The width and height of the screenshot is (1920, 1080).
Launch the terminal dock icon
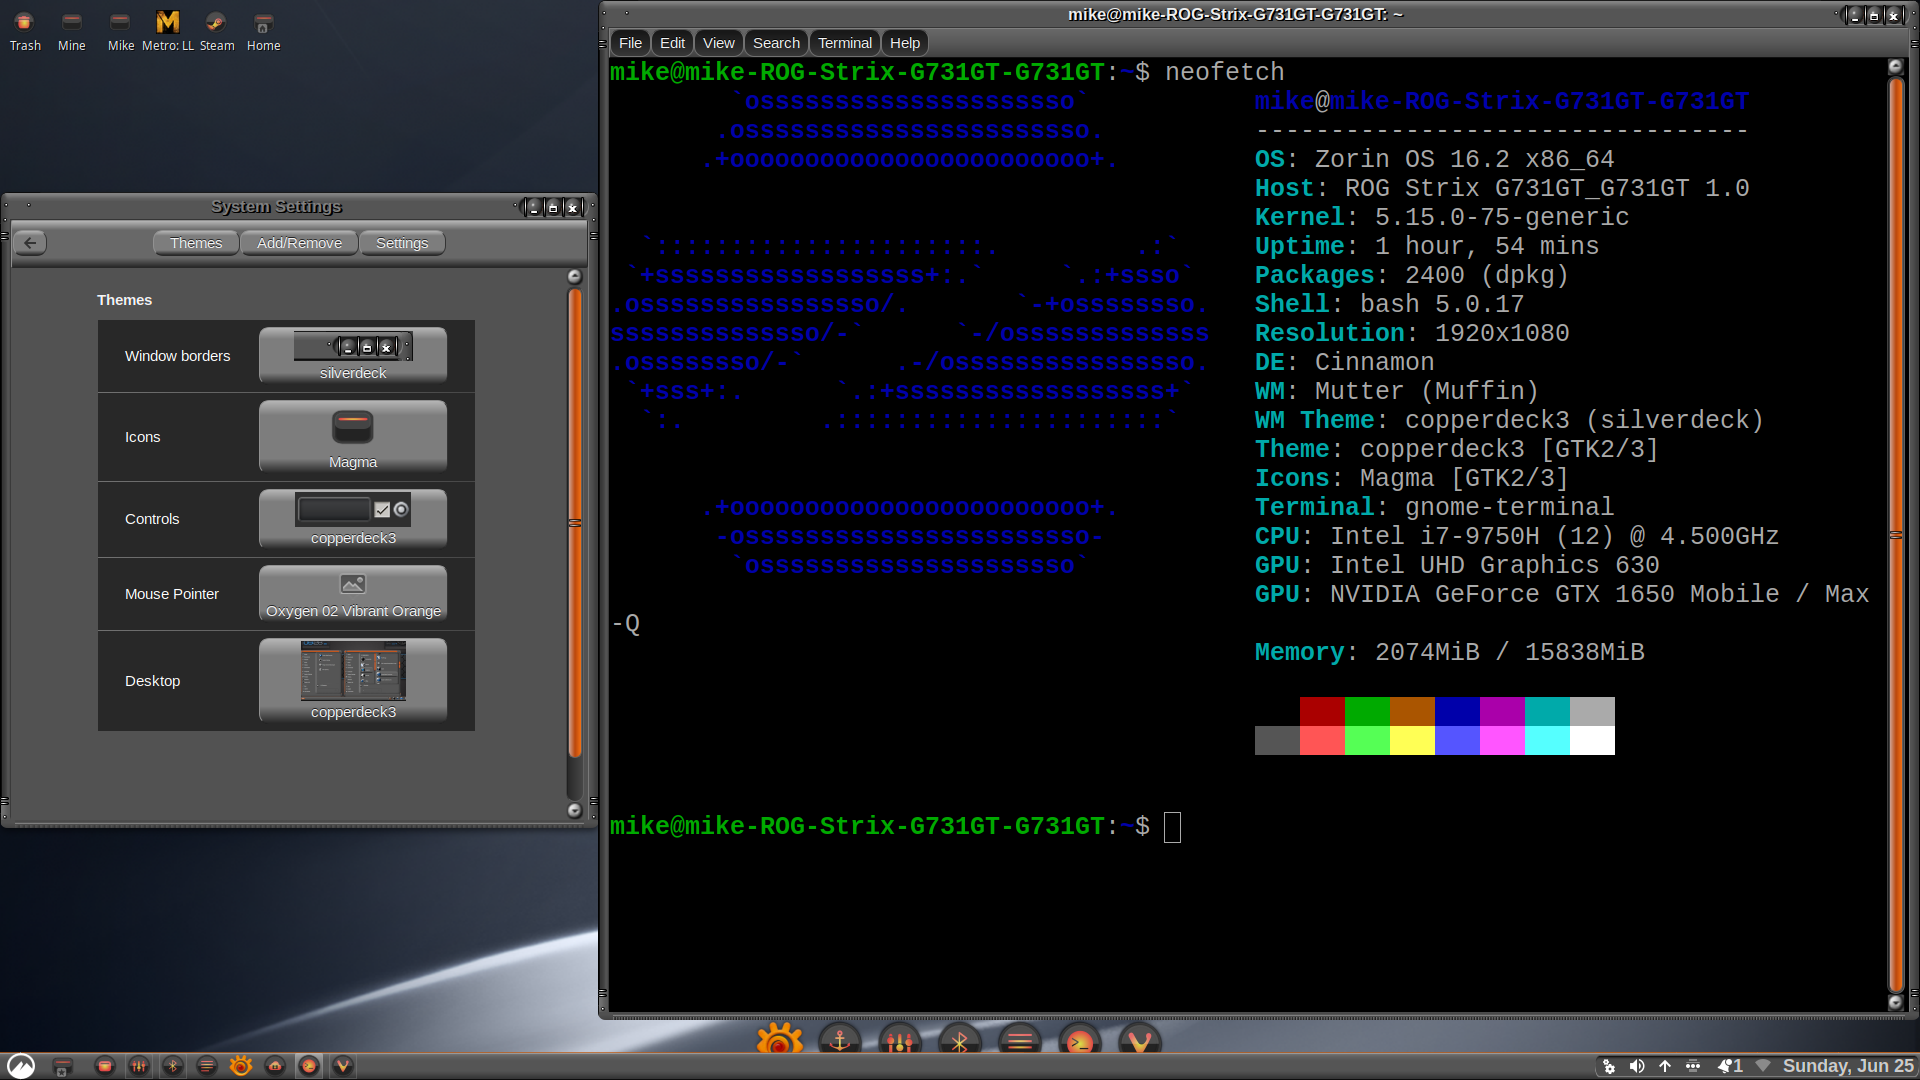1080,1040
